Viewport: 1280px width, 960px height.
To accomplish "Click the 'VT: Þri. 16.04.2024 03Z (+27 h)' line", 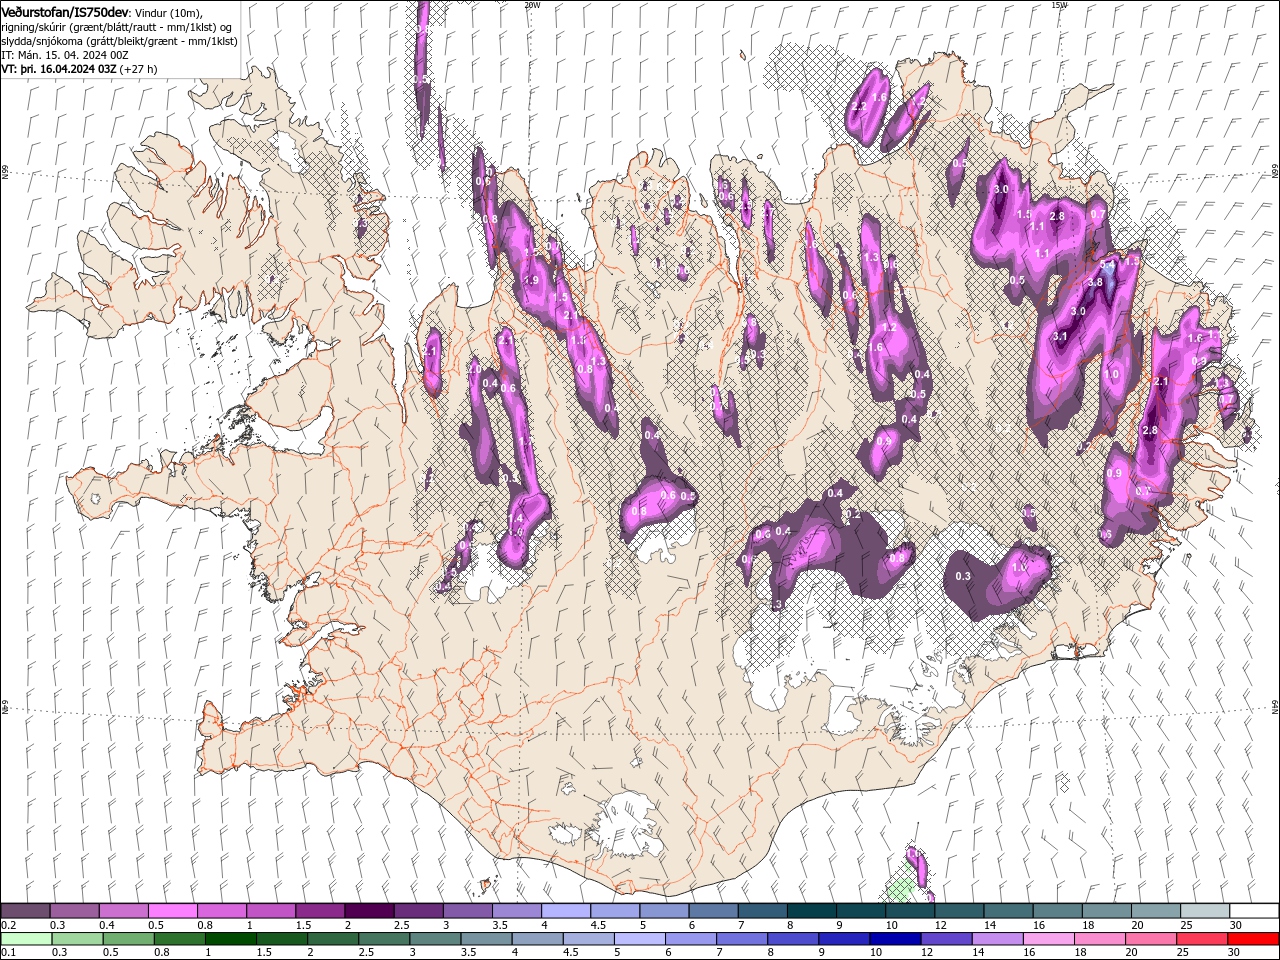I will (80, 69).
